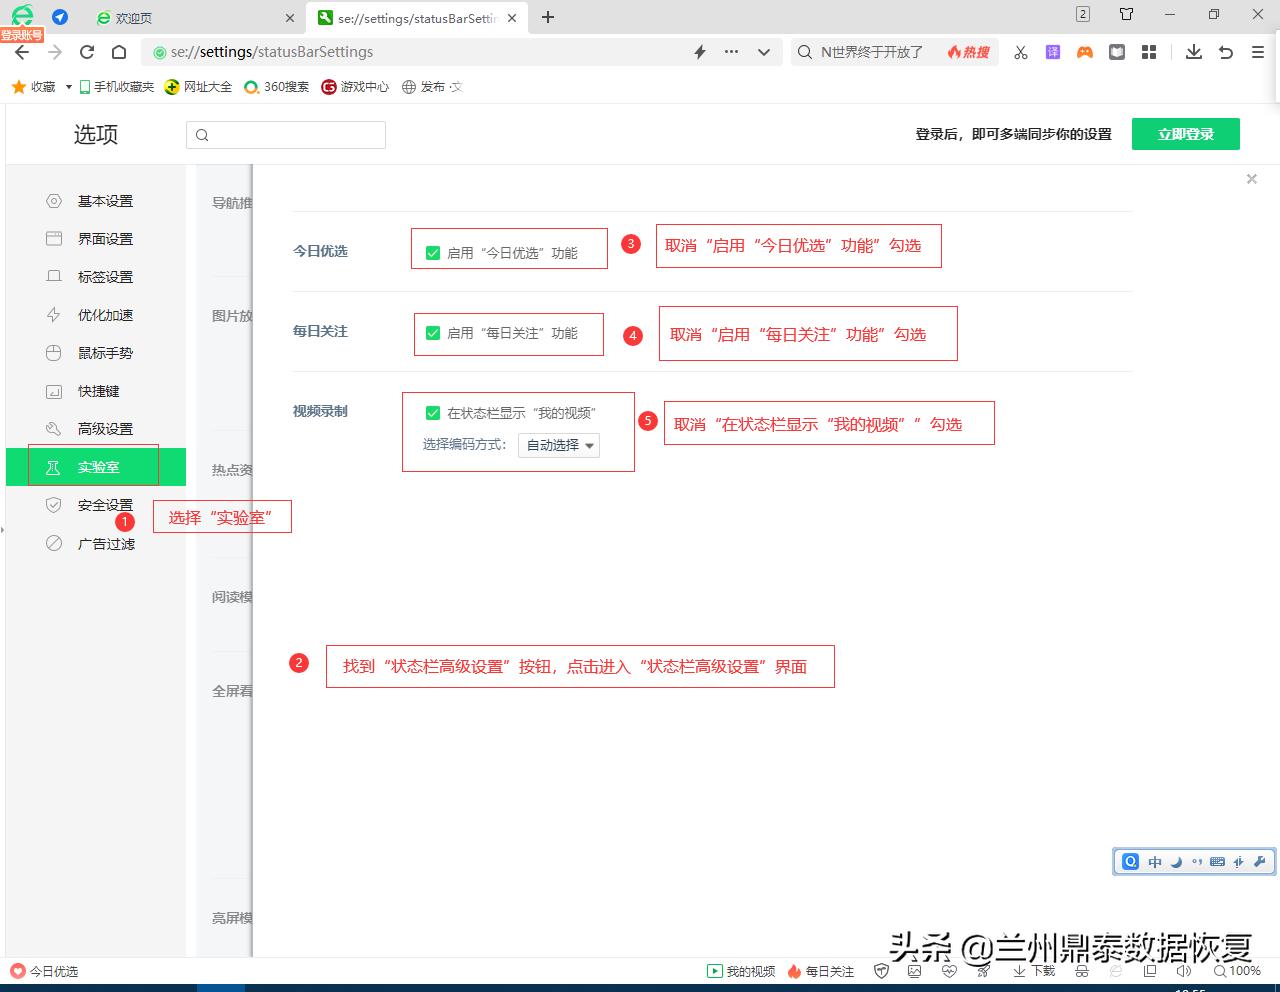Image resolution: width=1280 pixels, height=992 pixels.
Task: Select 安全设置 in the settings sidebar
Action: click(105, 505)
